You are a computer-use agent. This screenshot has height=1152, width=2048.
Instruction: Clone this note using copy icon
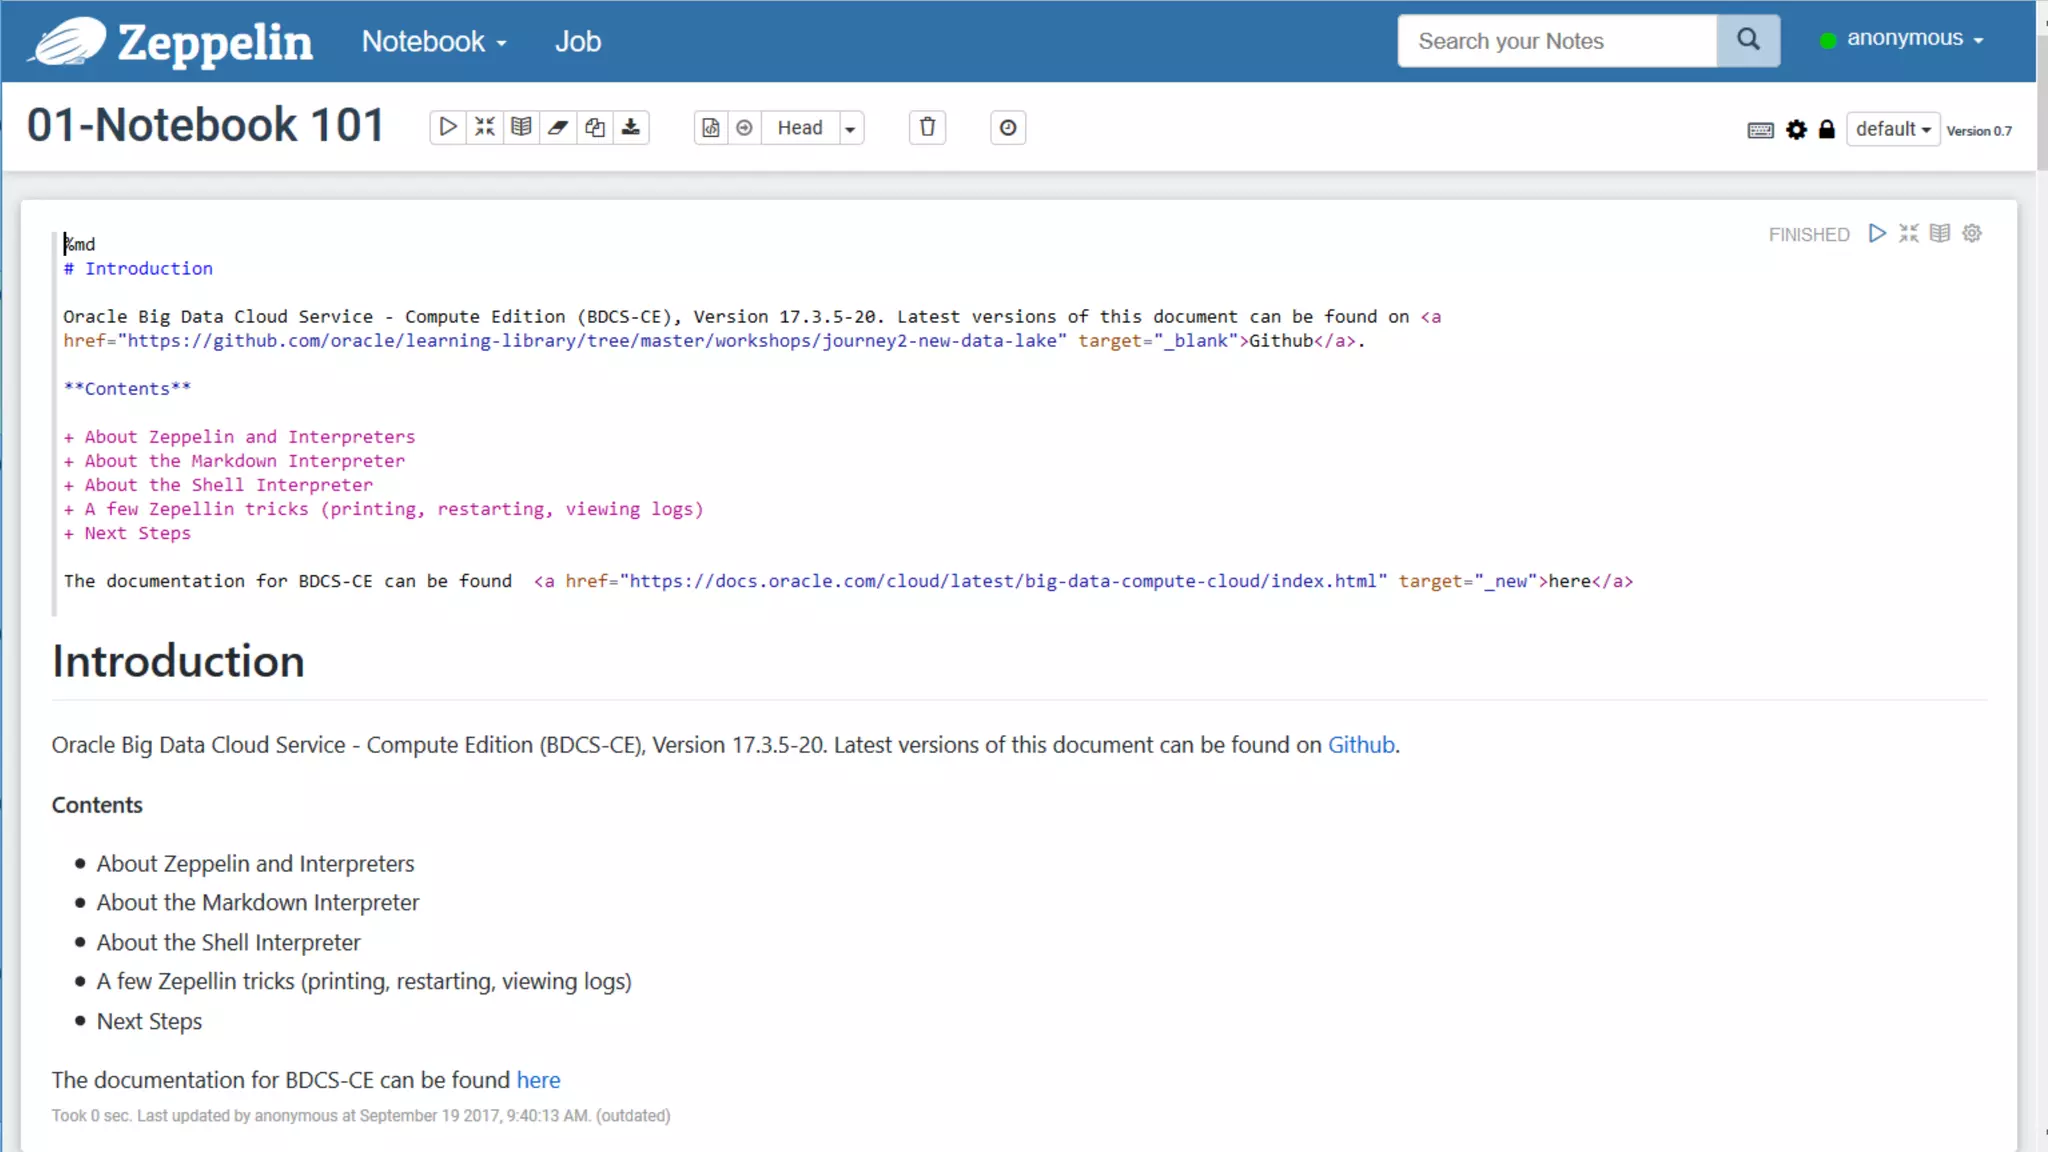click(595, 127)
